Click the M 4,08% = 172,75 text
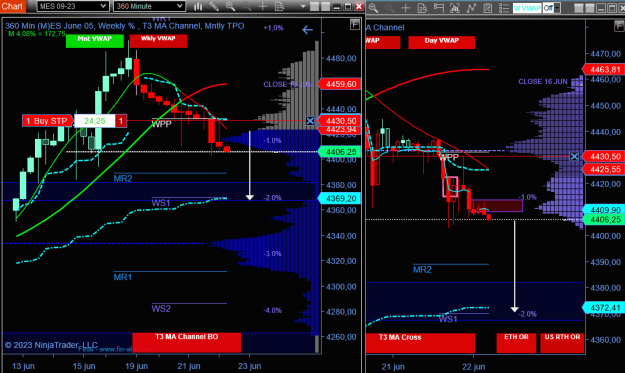This screenshot has width=625, height=373. pyautogui.click(x=37, y=34)
